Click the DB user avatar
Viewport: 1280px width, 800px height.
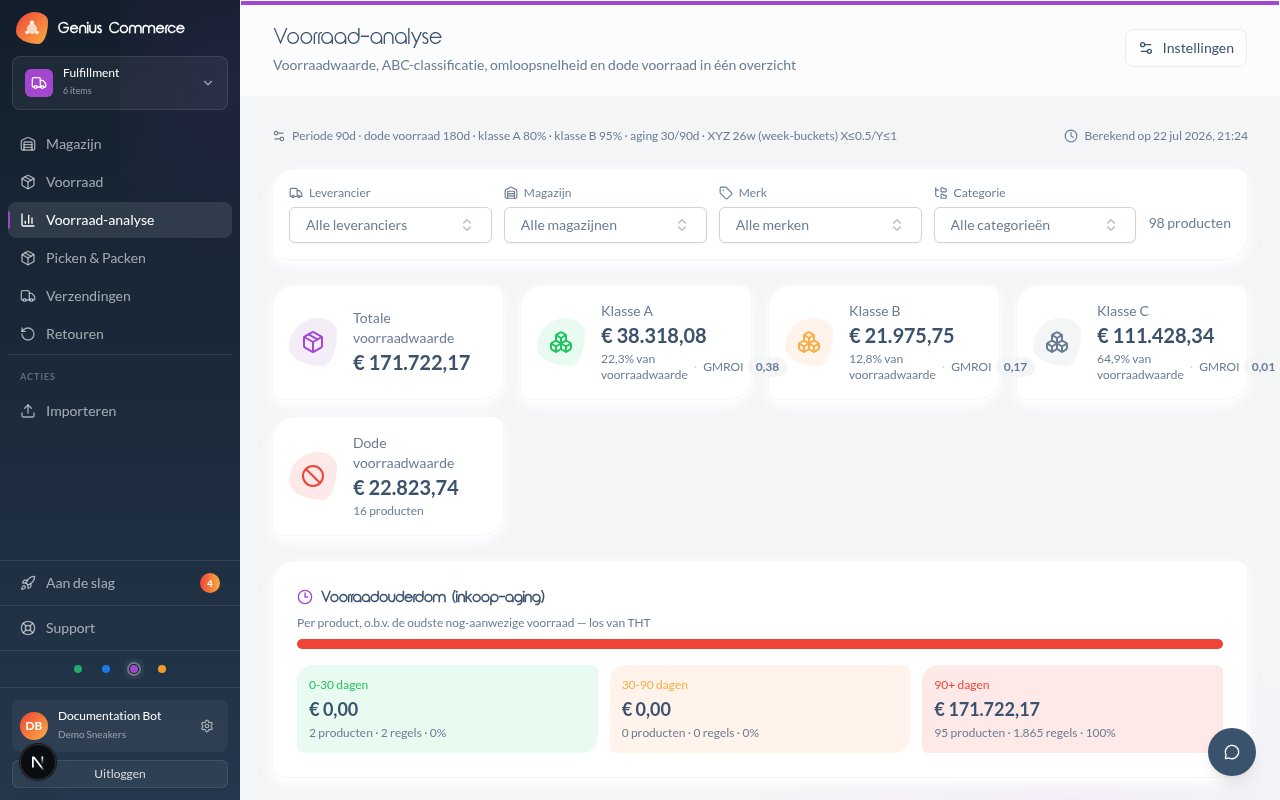pyautogui.click(x=34, y=726)
